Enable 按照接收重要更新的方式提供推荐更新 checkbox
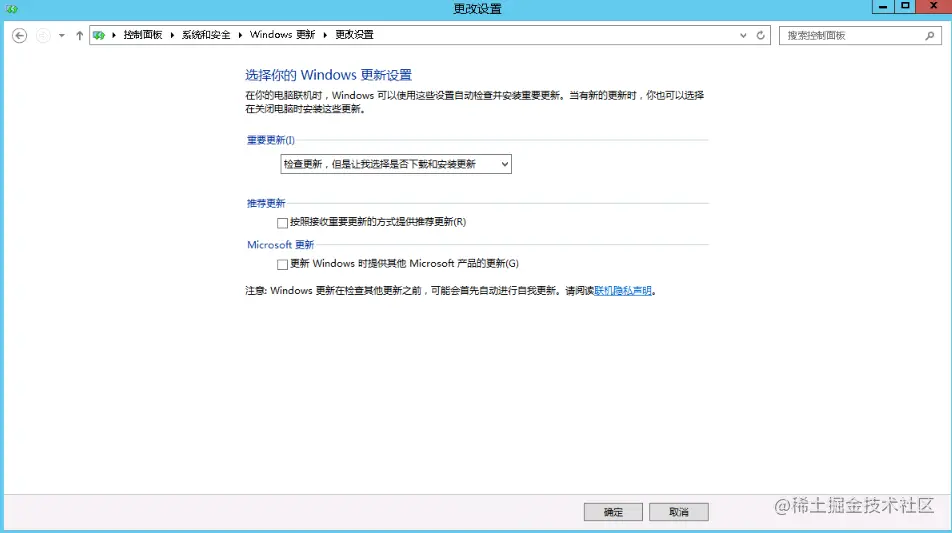 (282, 223)
